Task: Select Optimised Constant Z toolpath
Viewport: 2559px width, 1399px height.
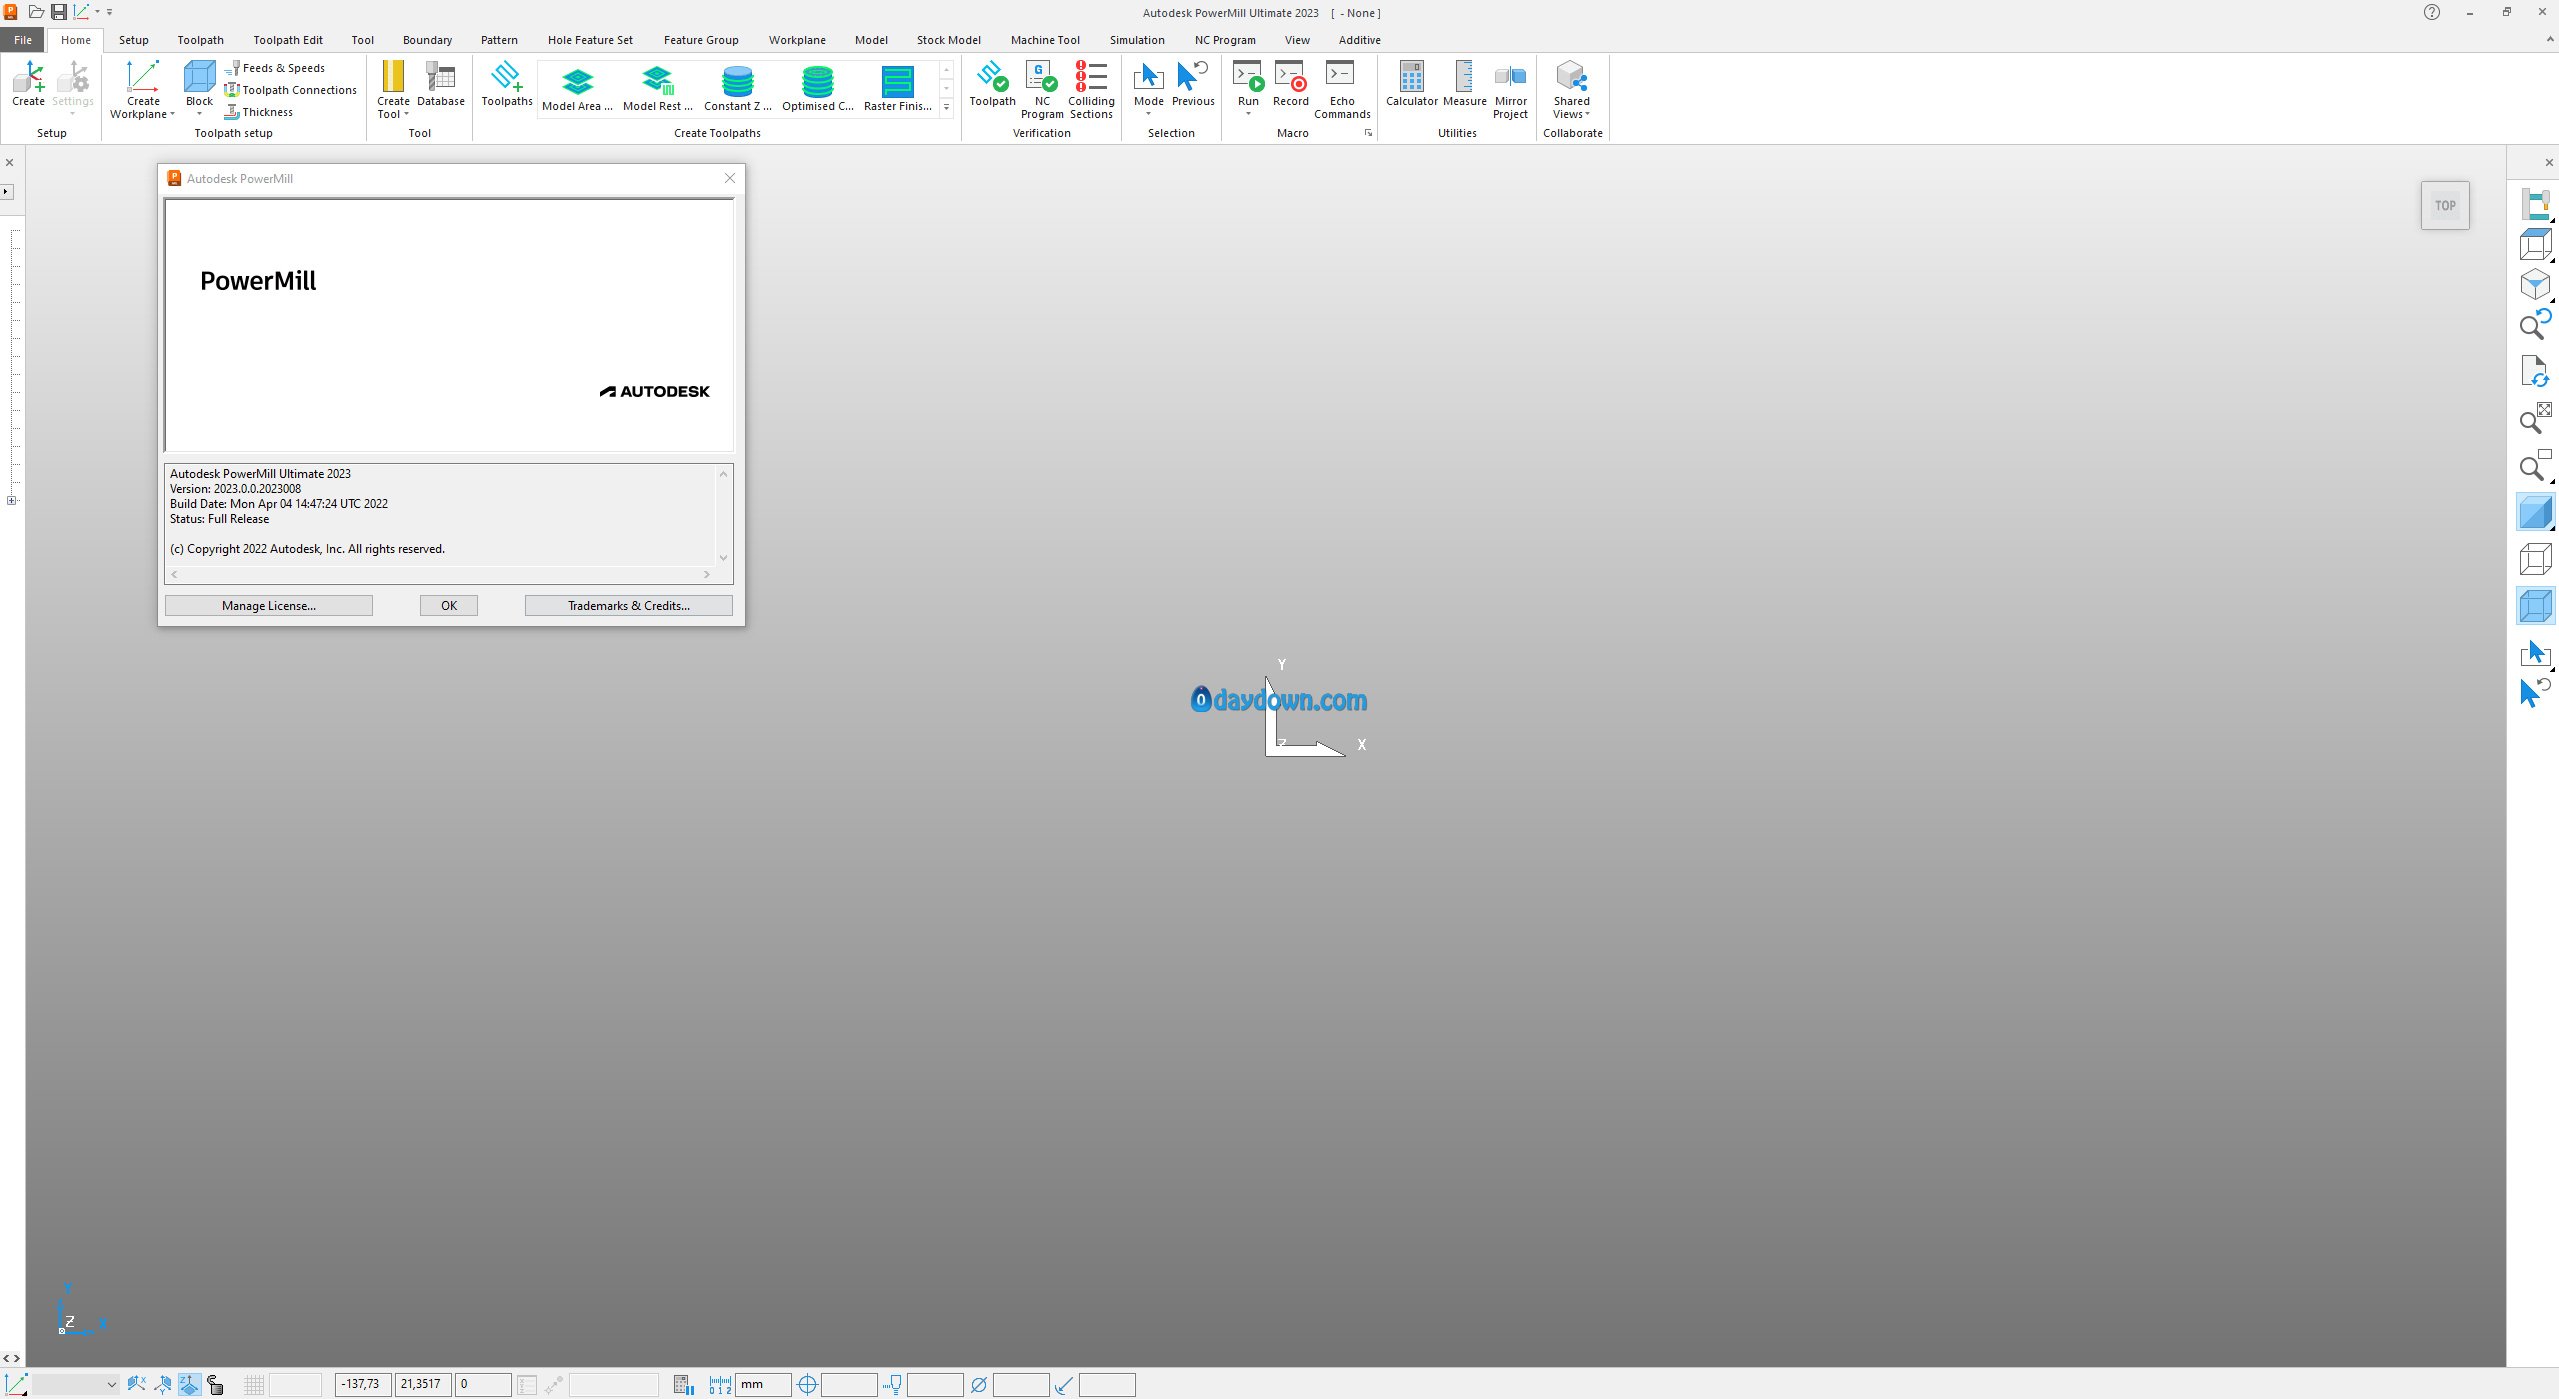Action: (x=817, y=89)
